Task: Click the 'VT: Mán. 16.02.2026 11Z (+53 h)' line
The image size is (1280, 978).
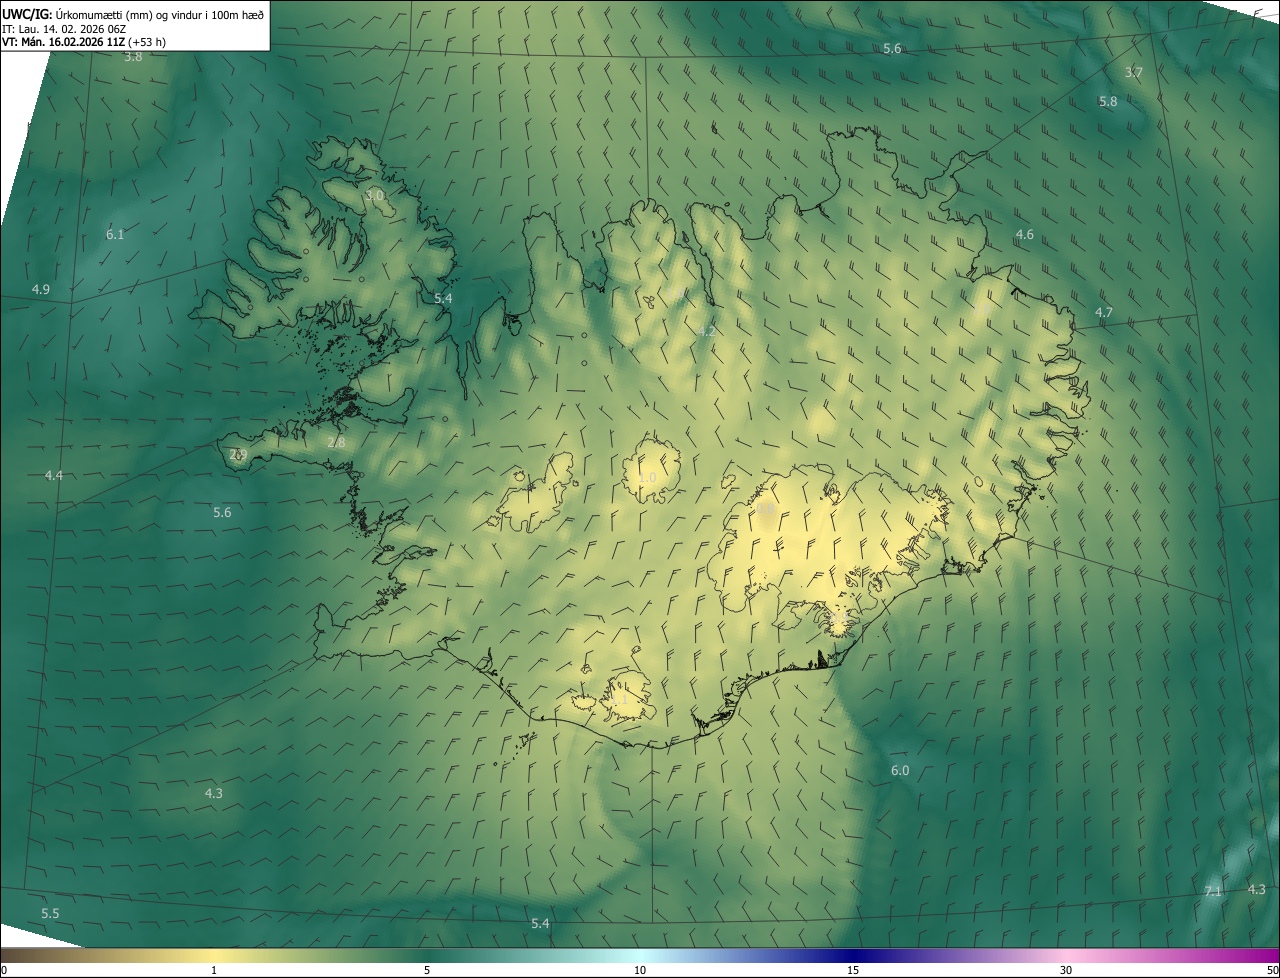Action: tap(84, 42)
